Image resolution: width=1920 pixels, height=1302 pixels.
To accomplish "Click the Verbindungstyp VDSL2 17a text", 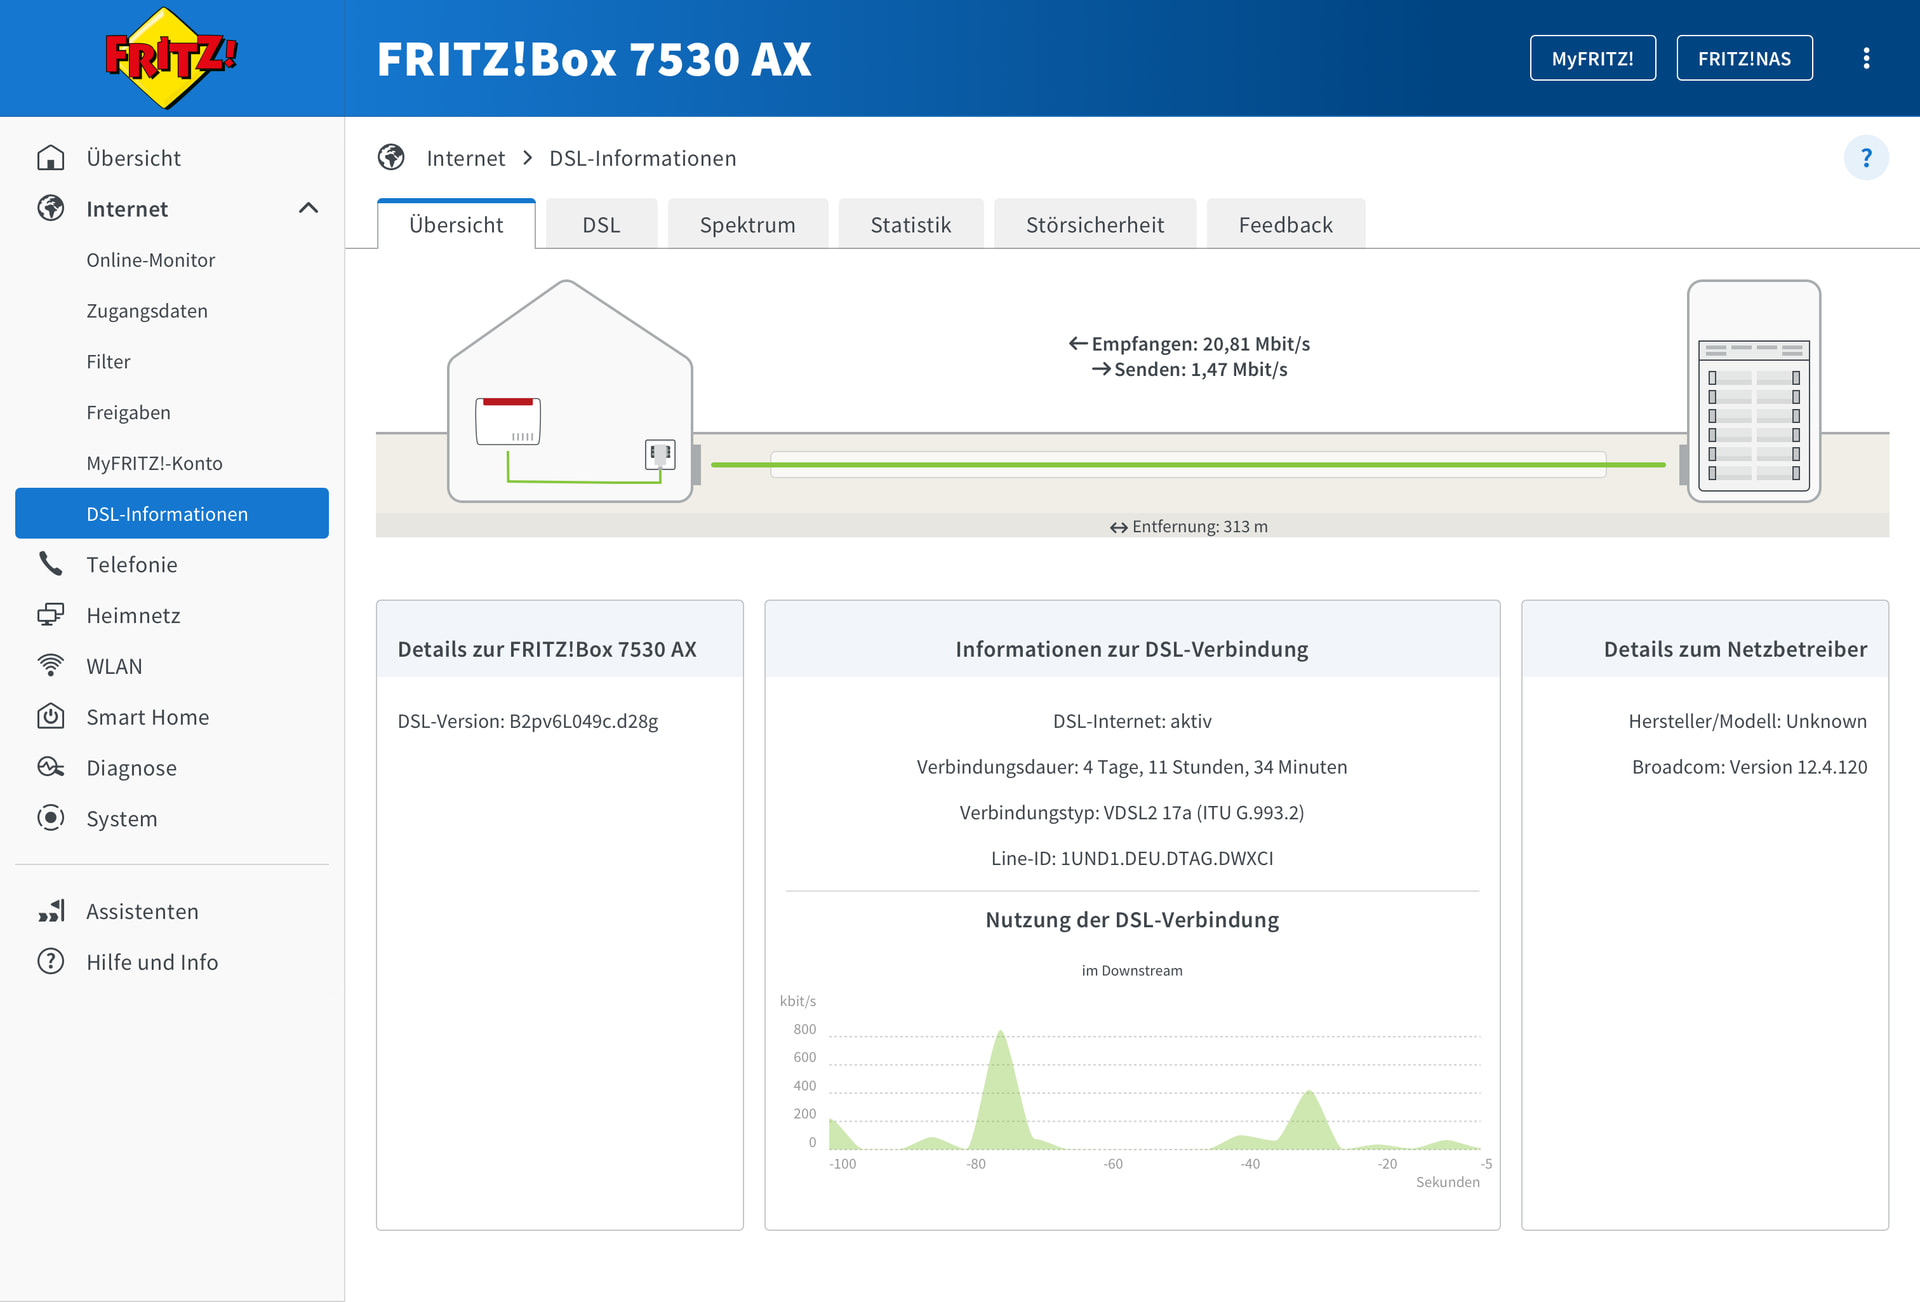I will pos(1132,812).
